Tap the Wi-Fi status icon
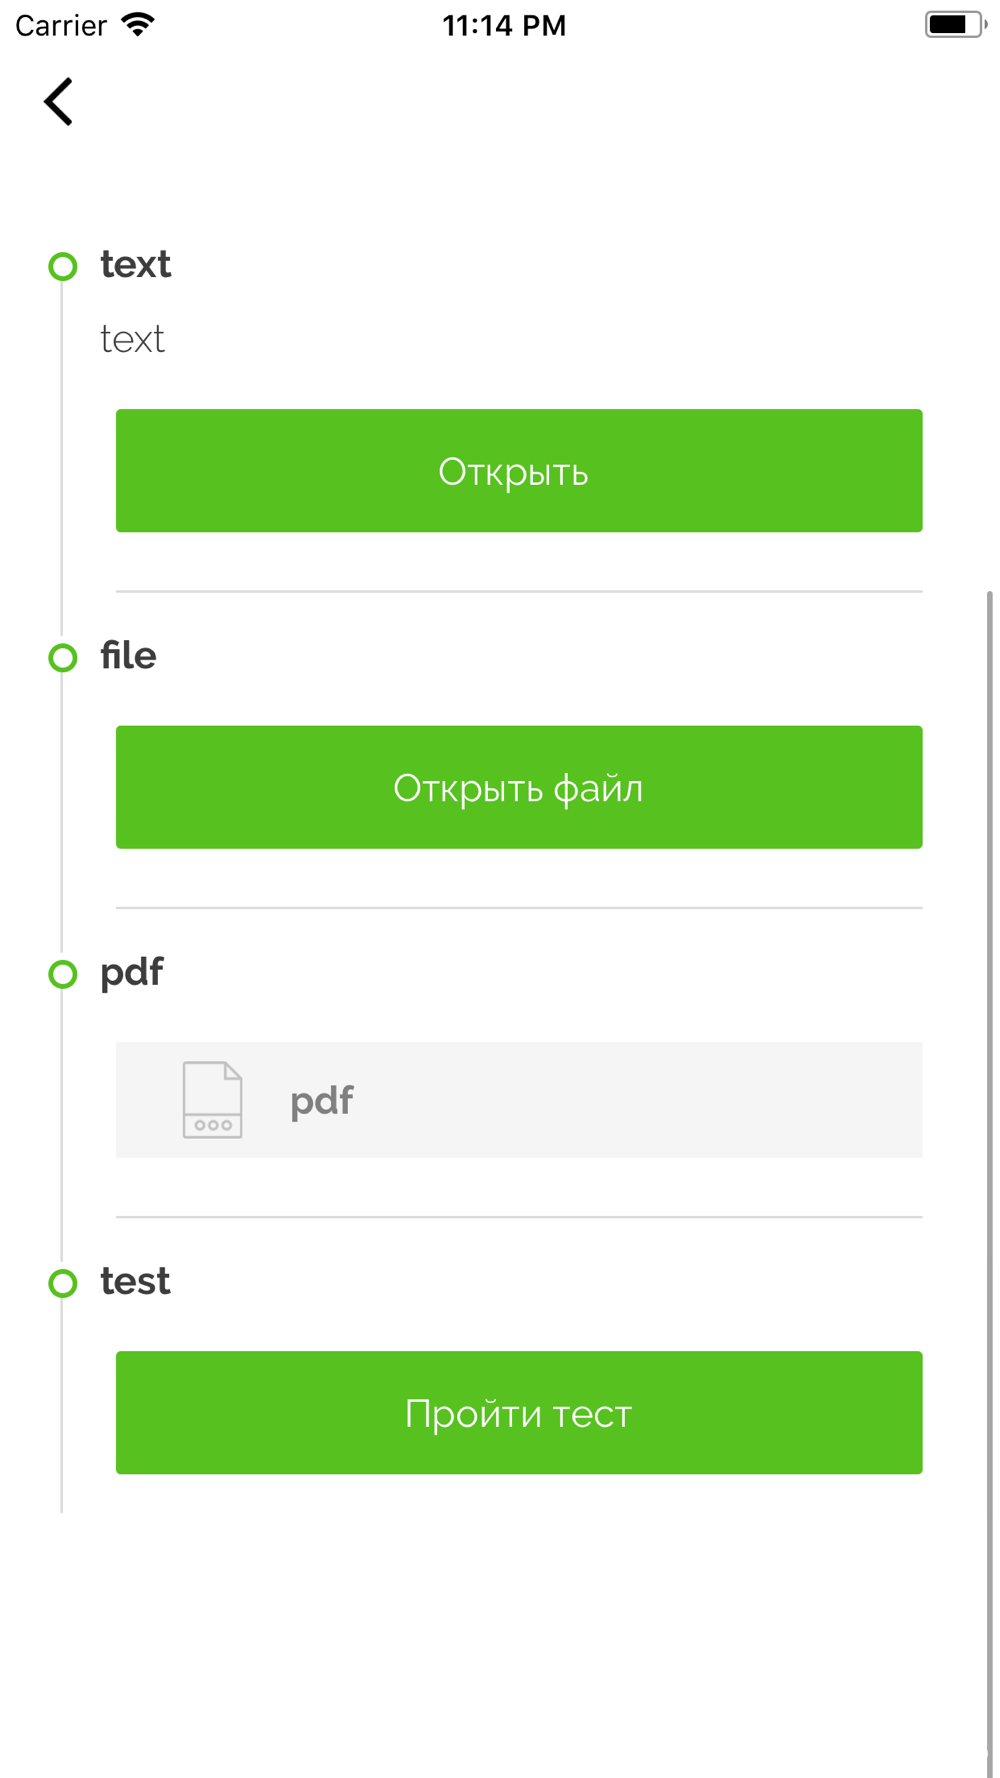 [x=138, y=24]
